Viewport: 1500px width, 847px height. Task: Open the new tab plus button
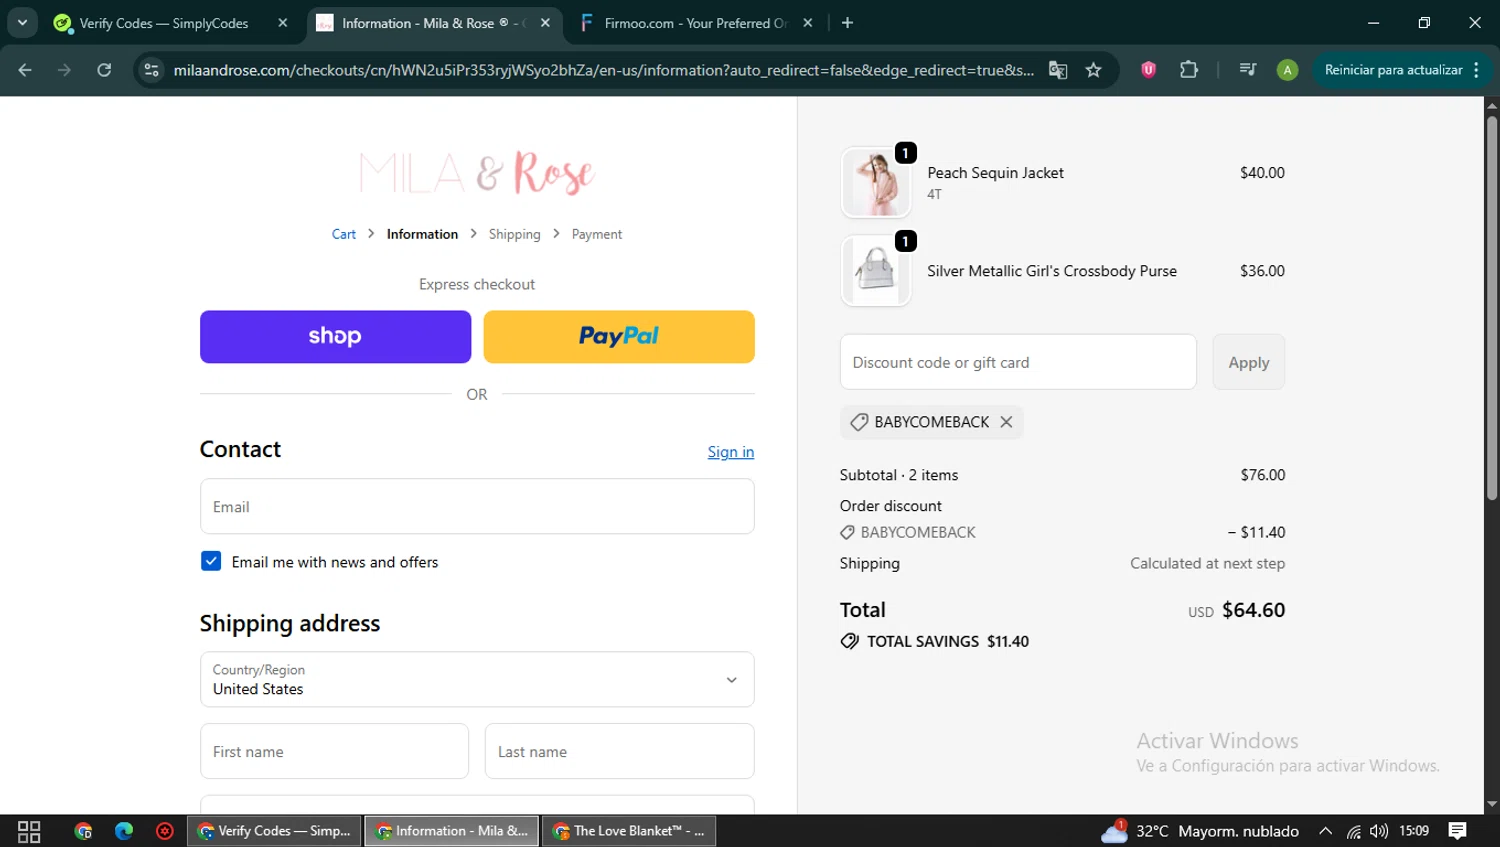847,23
